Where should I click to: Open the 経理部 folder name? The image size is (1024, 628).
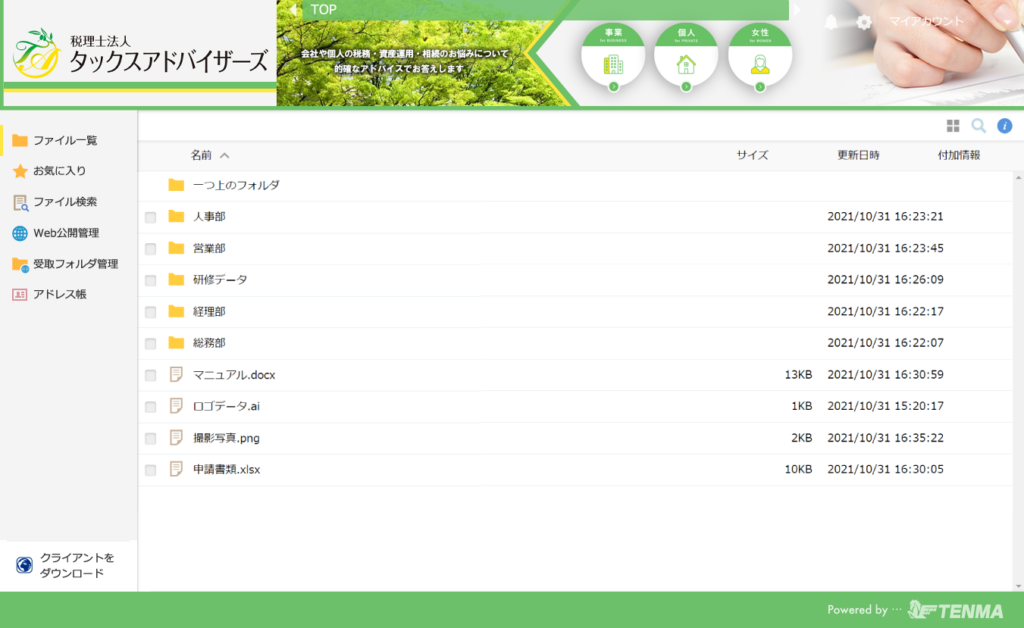coord(209,311)
